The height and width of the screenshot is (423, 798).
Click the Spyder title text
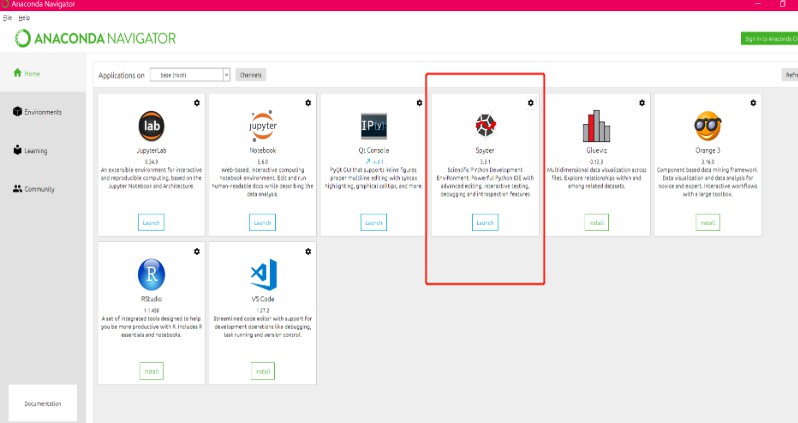click(485, 150)
